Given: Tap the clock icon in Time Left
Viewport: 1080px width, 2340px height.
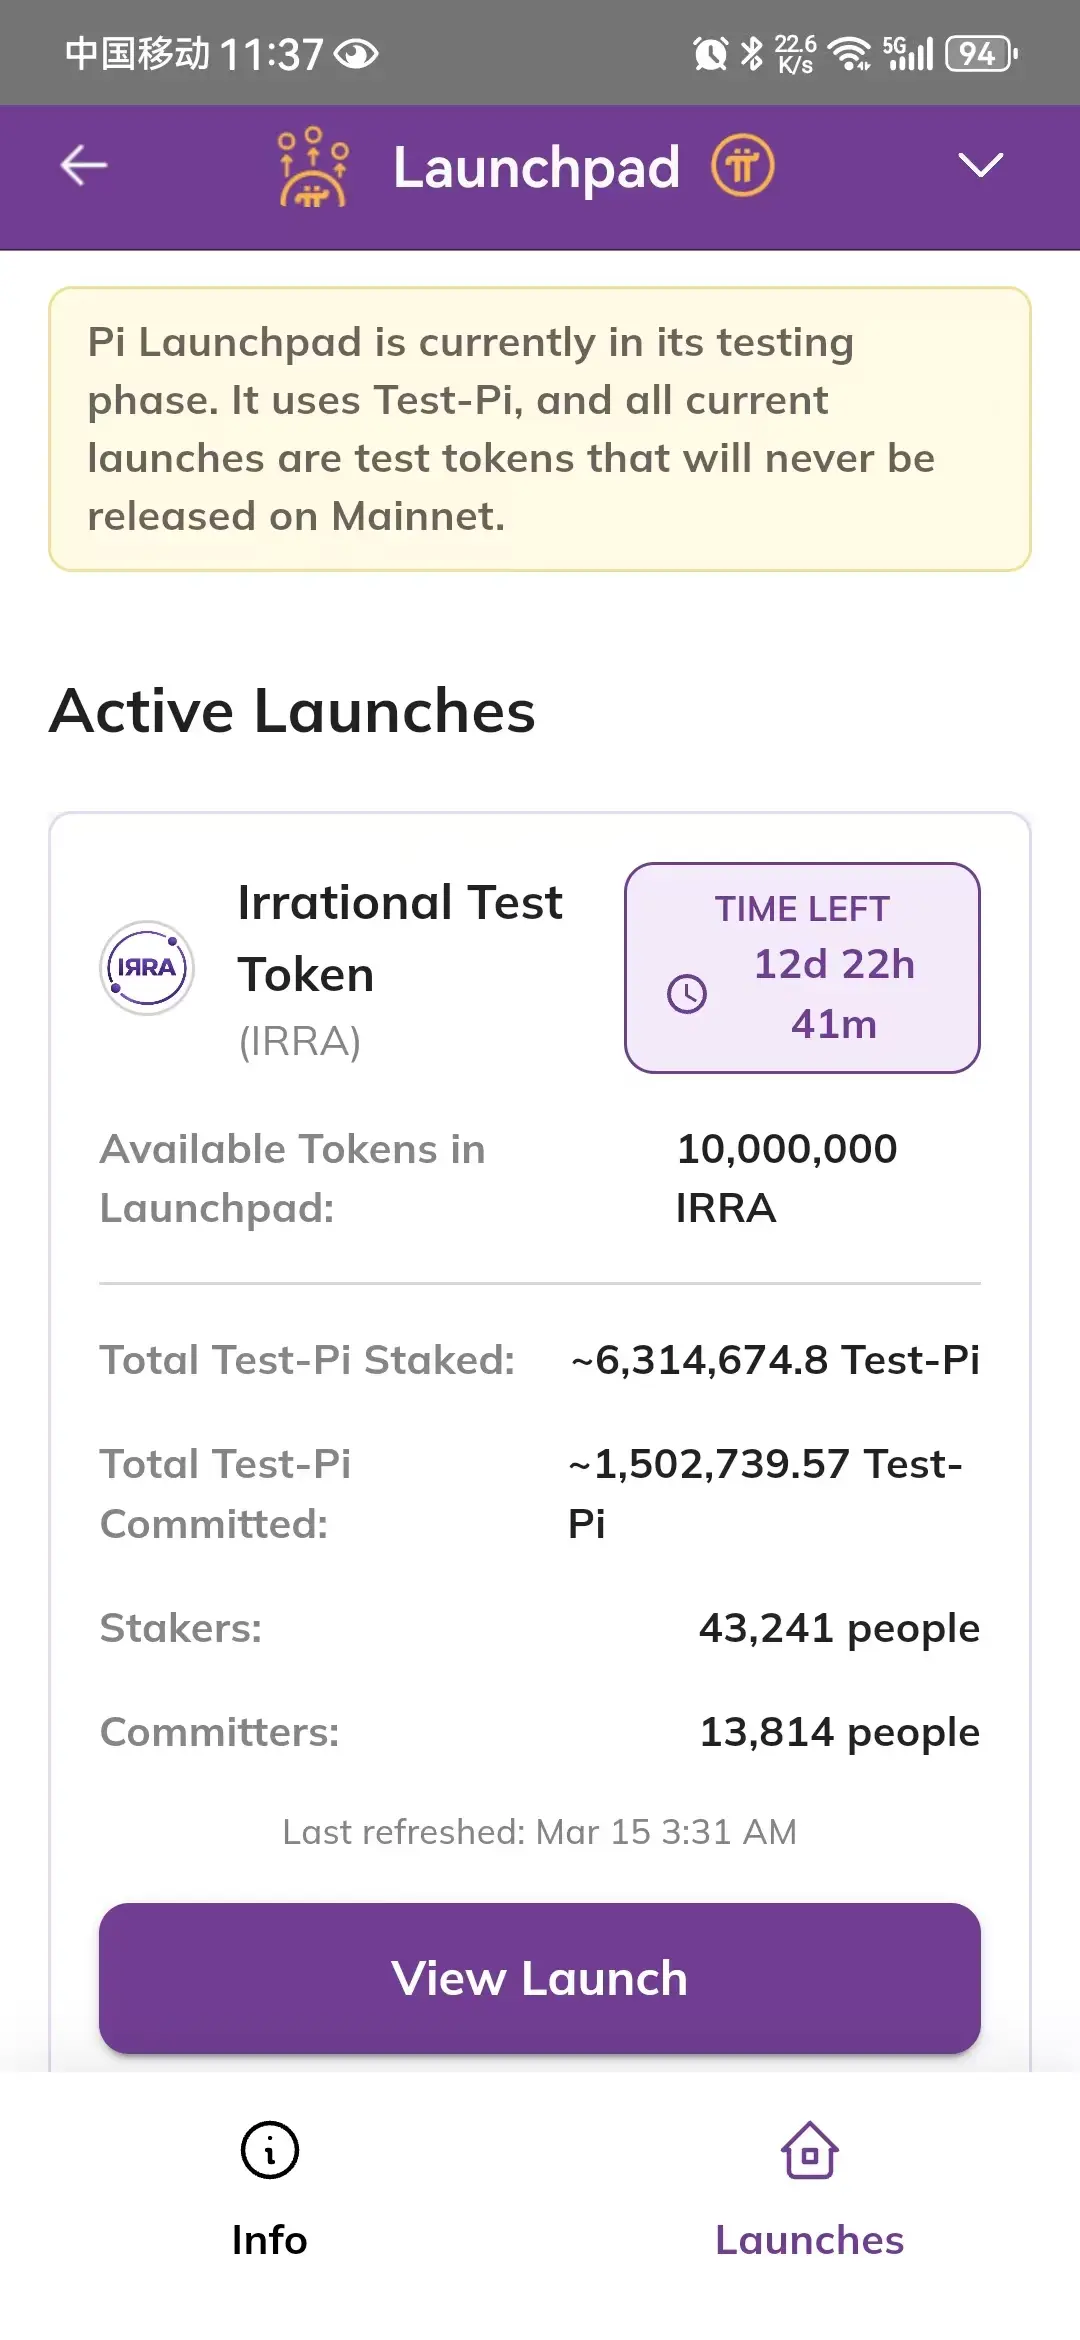Looking at the screenshot, I should 687,994.
